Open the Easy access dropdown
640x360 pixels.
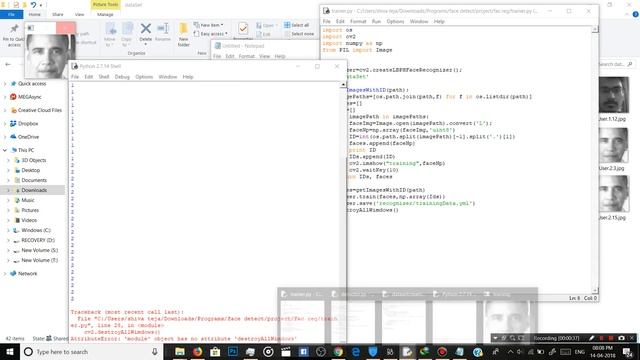(211, 34)
